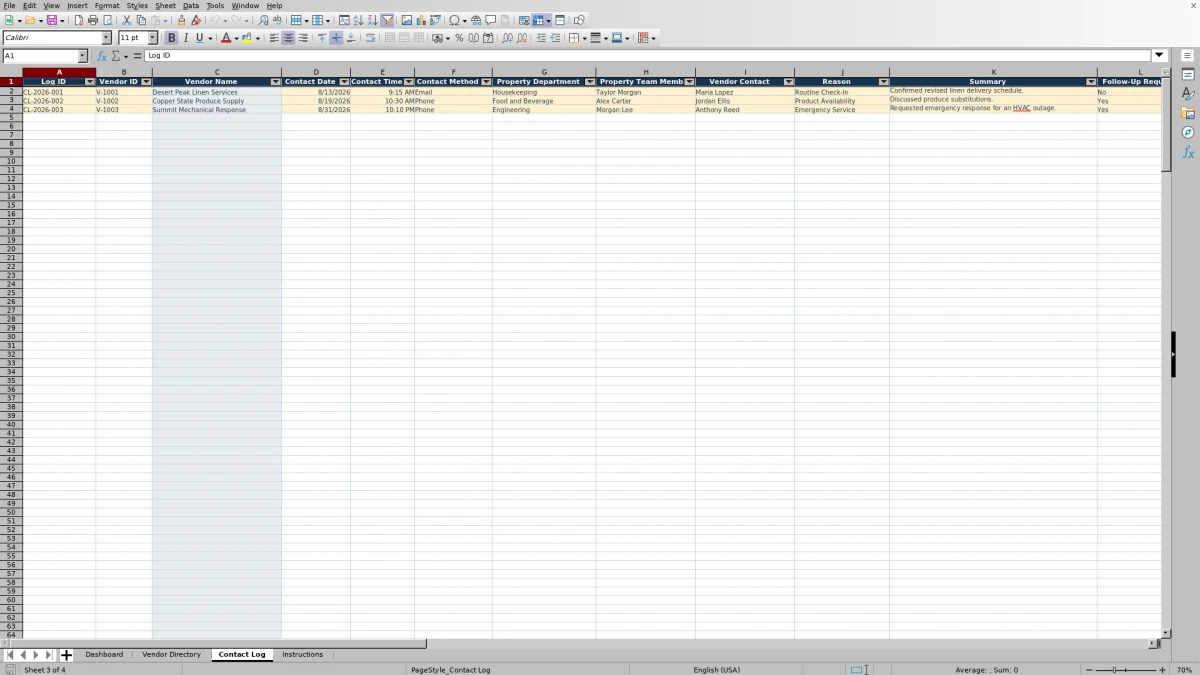The width and height of the screenshot is (1200, 675).
Task: Click the background highlight color swatch
Action: pos(247,38)
